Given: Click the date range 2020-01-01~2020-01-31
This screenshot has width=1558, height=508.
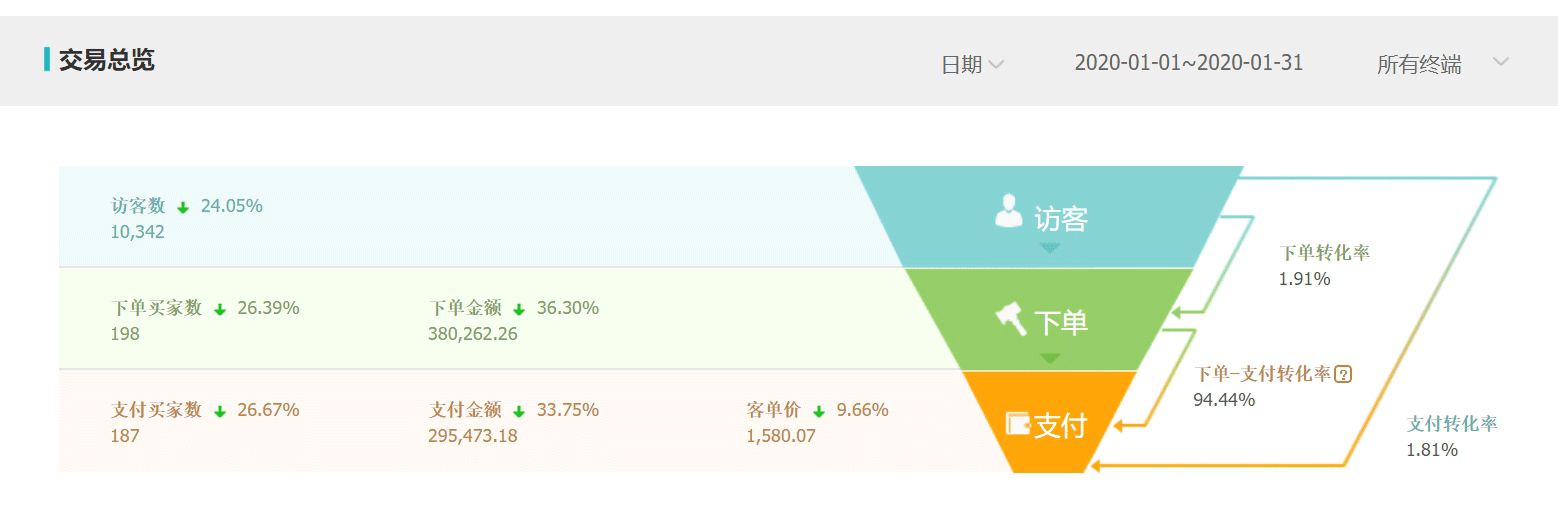Looking at the screenshot, I should click(1188, 63).
